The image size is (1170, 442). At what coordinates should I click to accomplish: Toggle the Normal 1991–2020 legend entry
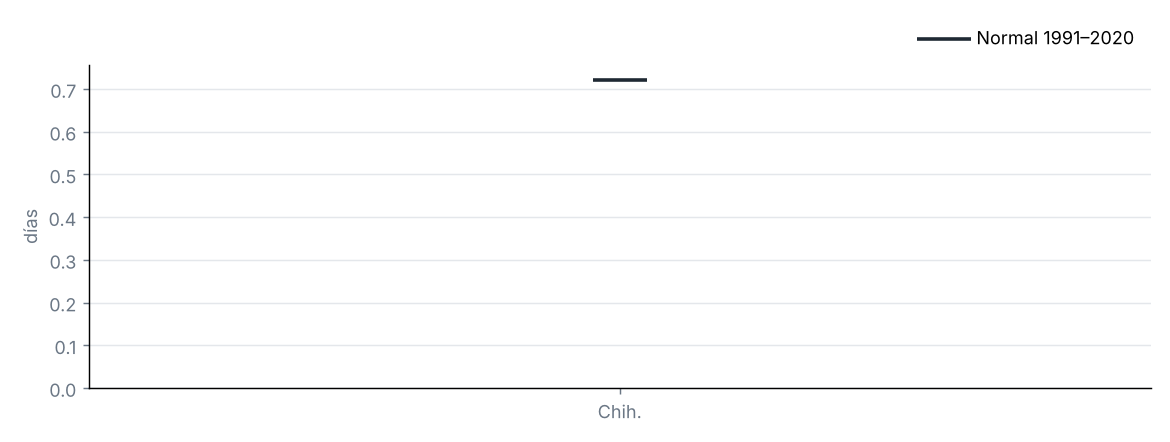[1025, 38]
